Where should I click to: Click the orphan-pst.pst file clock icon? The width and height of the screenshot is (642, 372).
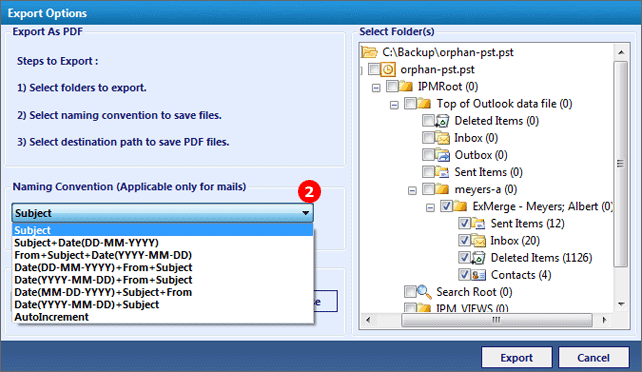(x=387, y=70)
